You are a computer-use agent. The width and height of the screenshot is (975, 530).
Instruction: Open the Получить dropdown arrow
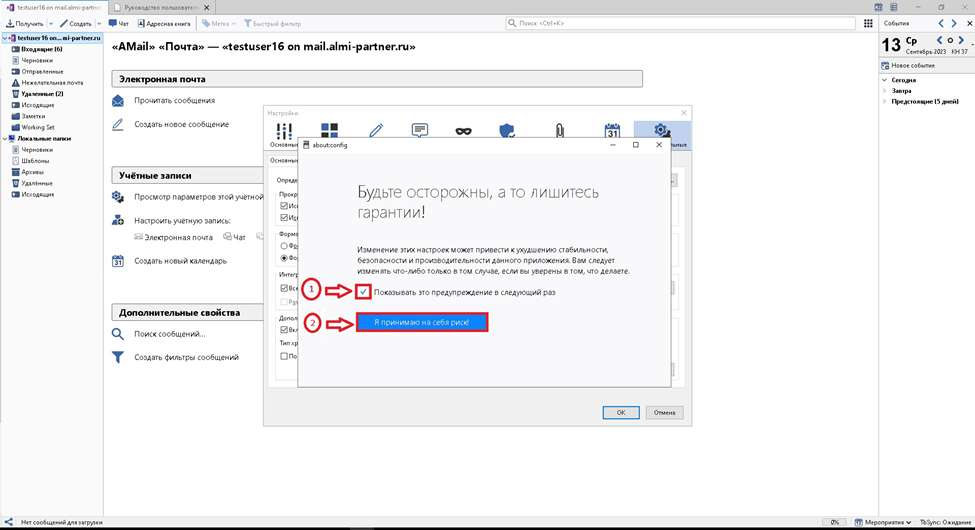[51, 24]
